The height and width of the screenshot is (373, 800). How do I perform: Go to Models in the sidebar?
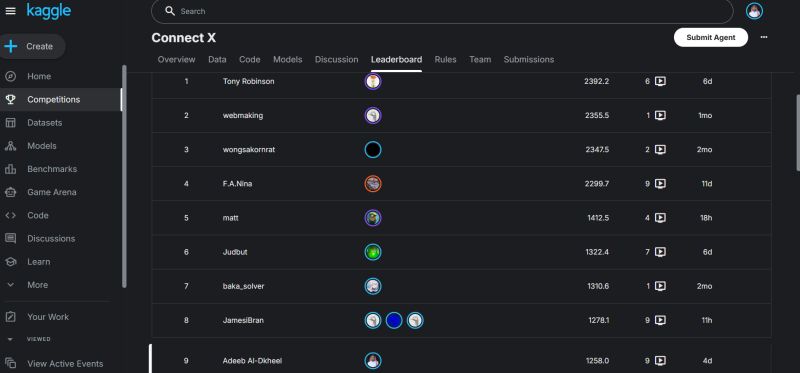pos(42,146)
